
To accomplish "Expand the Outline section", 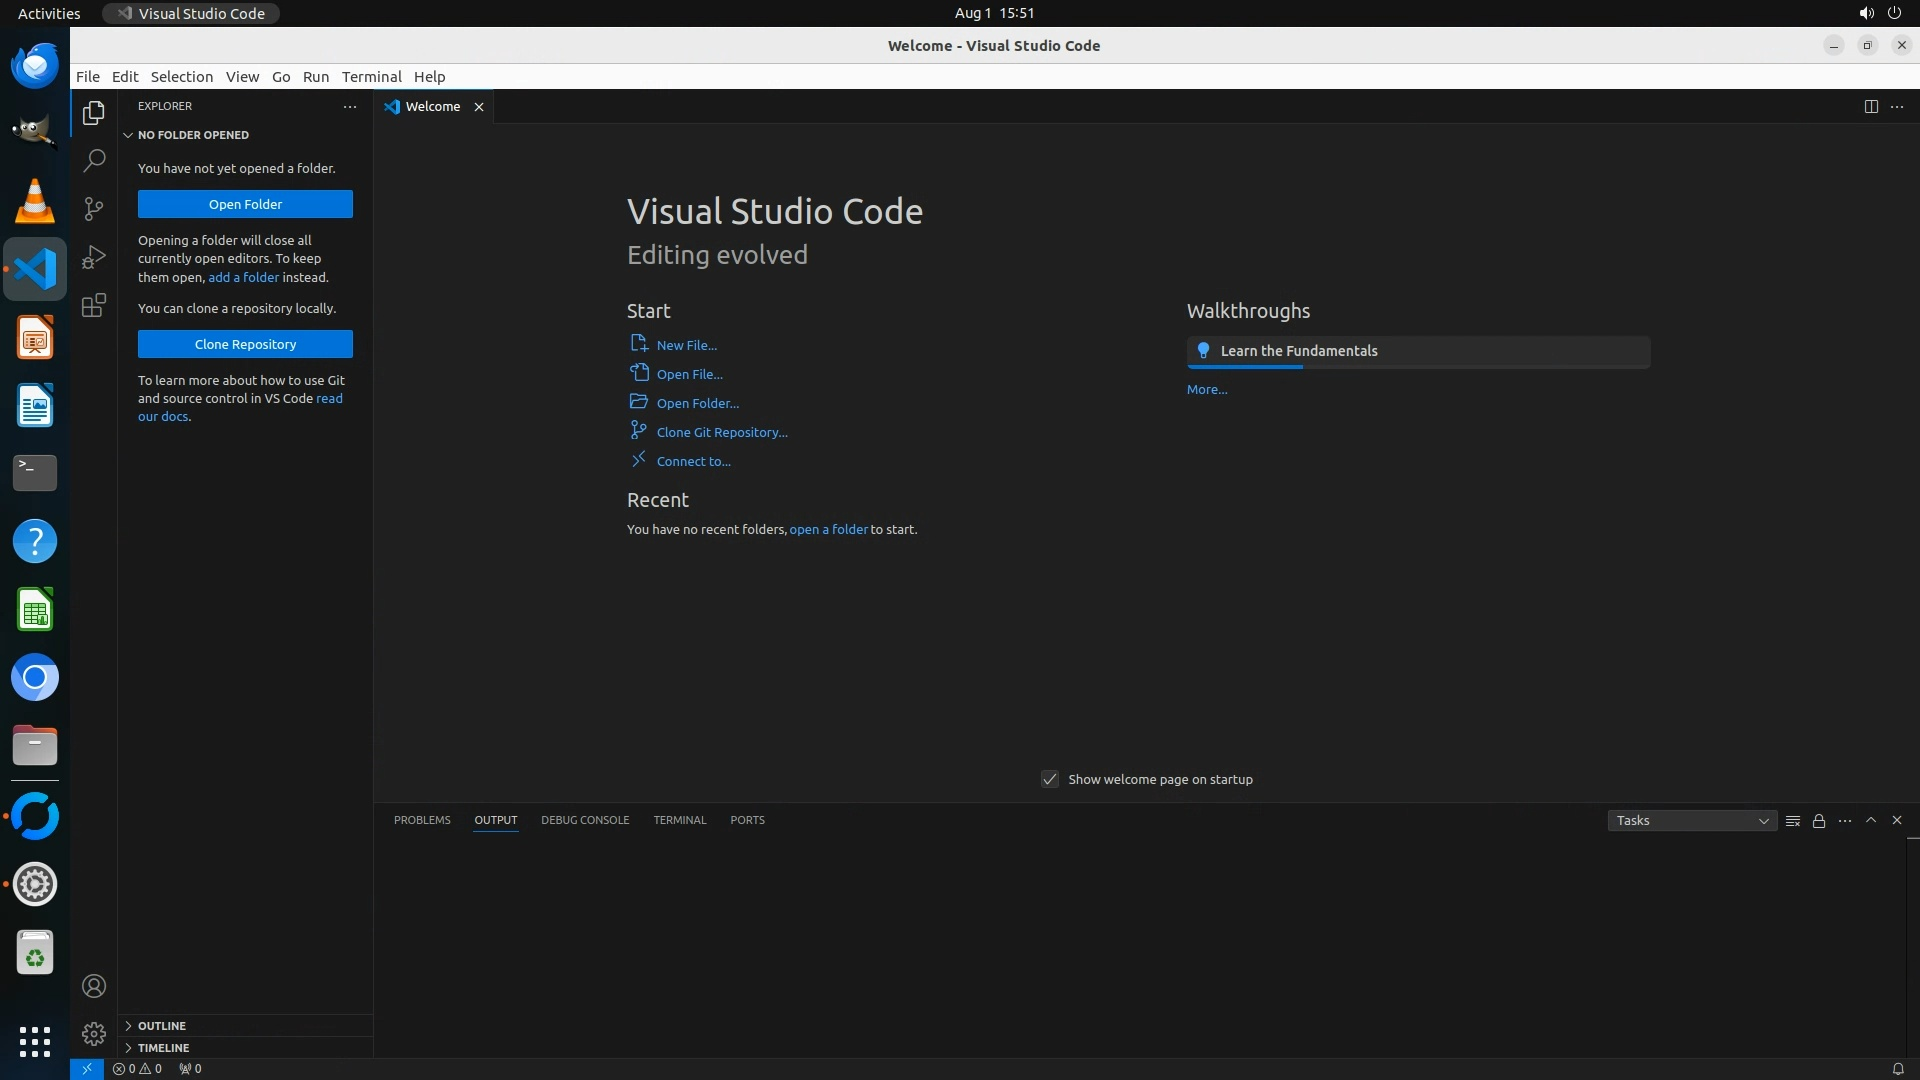I will (162, 1026).
